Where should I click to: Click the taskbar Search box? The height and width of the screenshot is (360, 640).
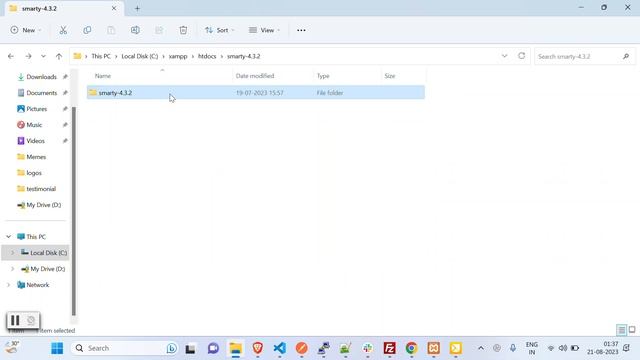coord(125,348)
